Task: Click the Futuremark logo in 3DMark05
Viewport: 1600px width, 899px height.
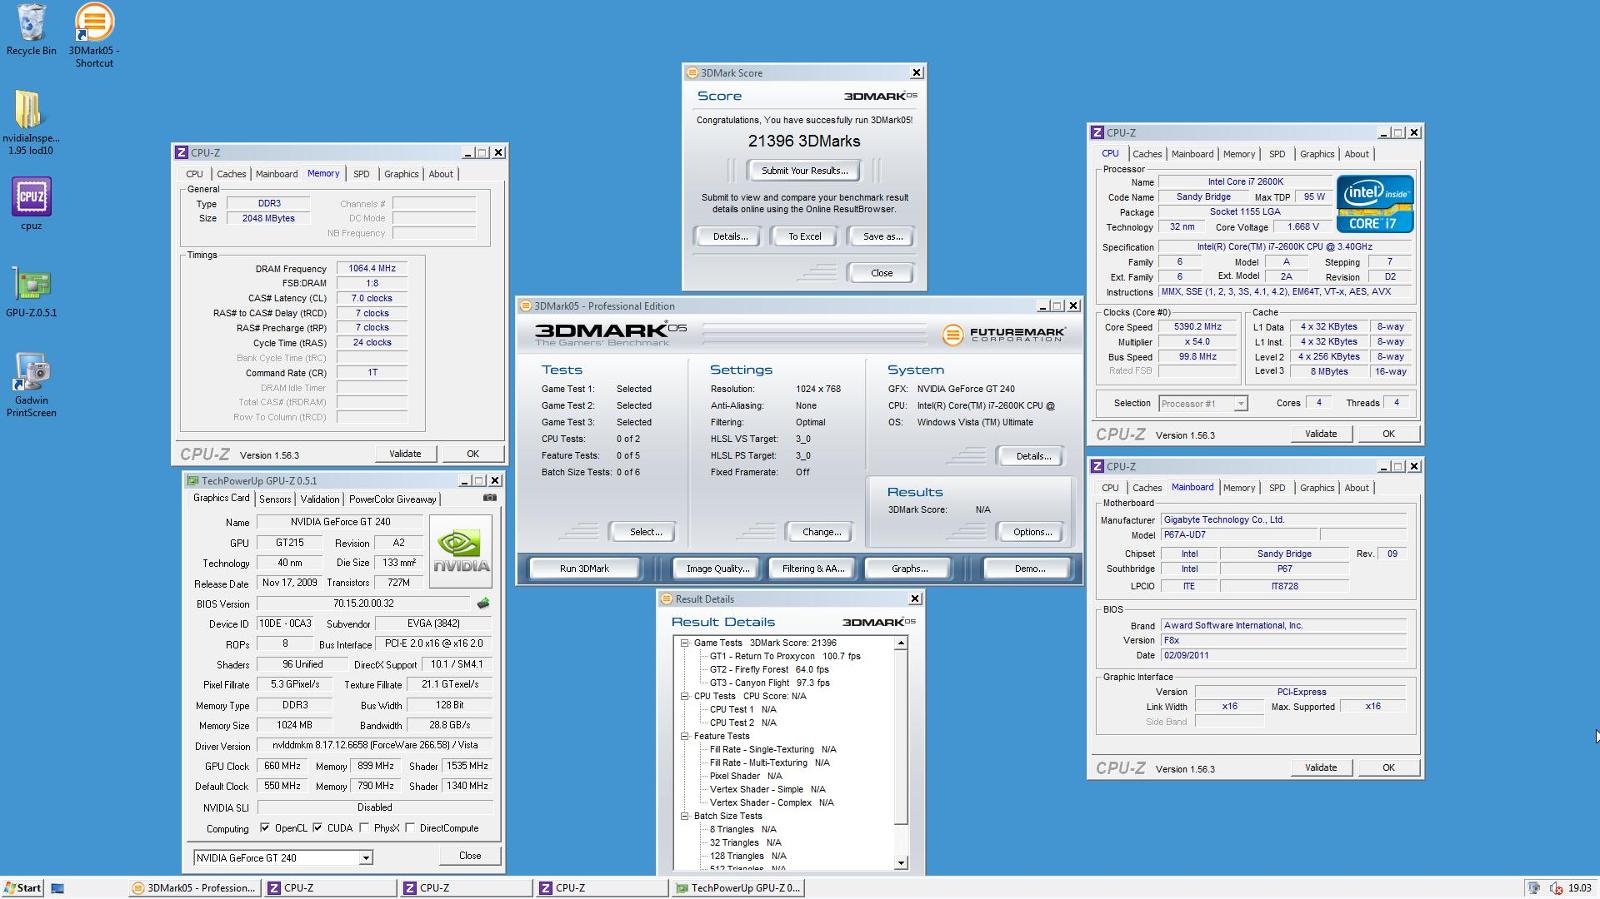Action: tap(1004, 335)
